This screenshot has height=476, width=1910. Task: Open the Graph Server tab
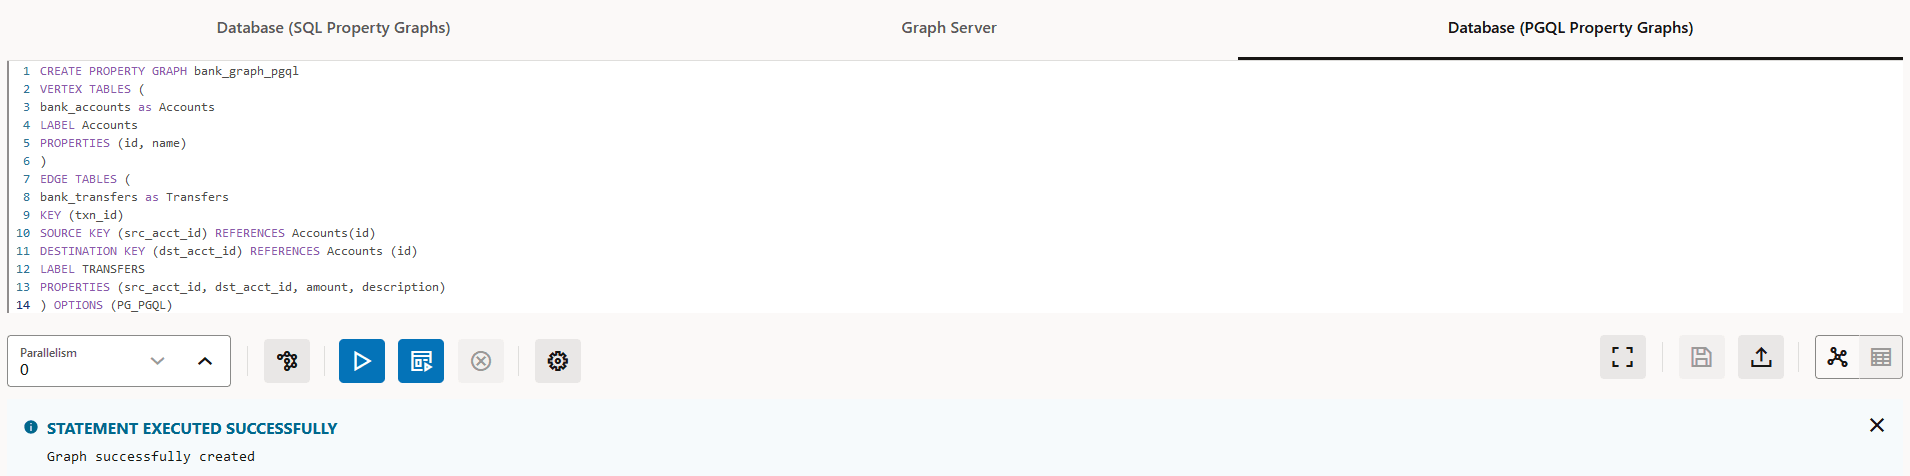[x=949, y=28]
